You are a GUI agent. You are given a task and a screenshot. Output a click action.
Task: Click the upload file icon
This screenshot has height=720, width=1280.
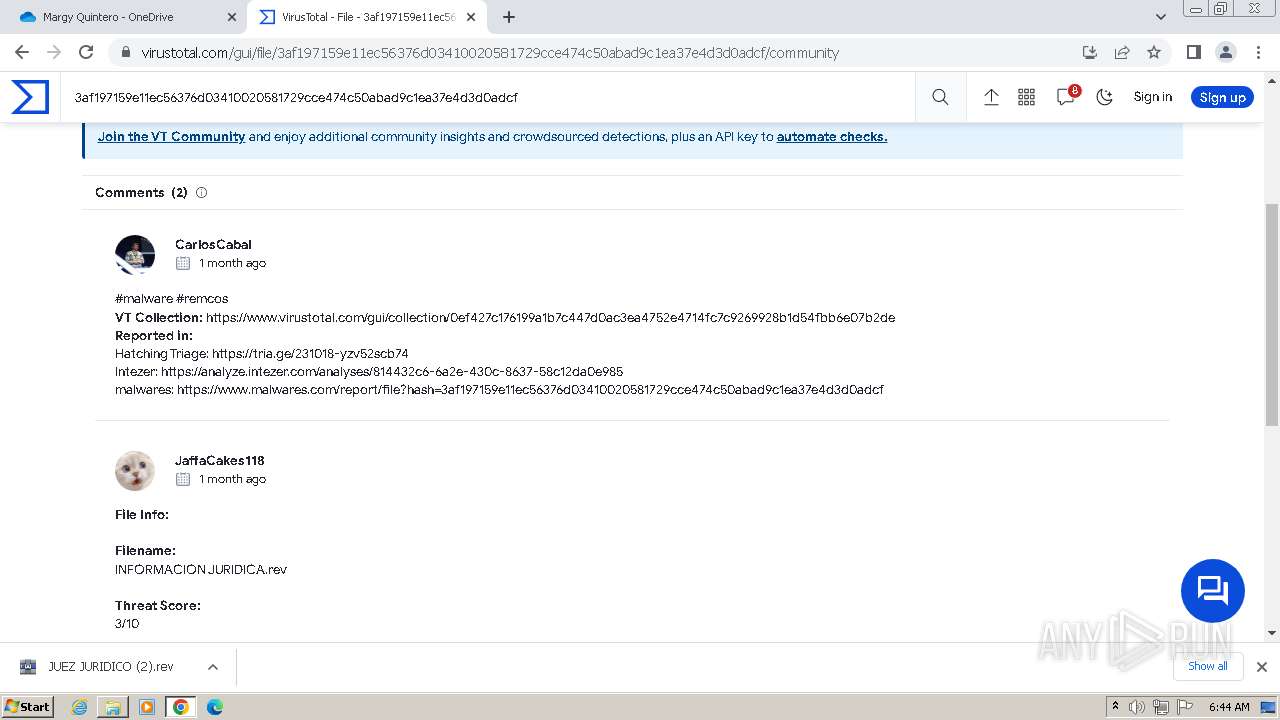(991, 97)
